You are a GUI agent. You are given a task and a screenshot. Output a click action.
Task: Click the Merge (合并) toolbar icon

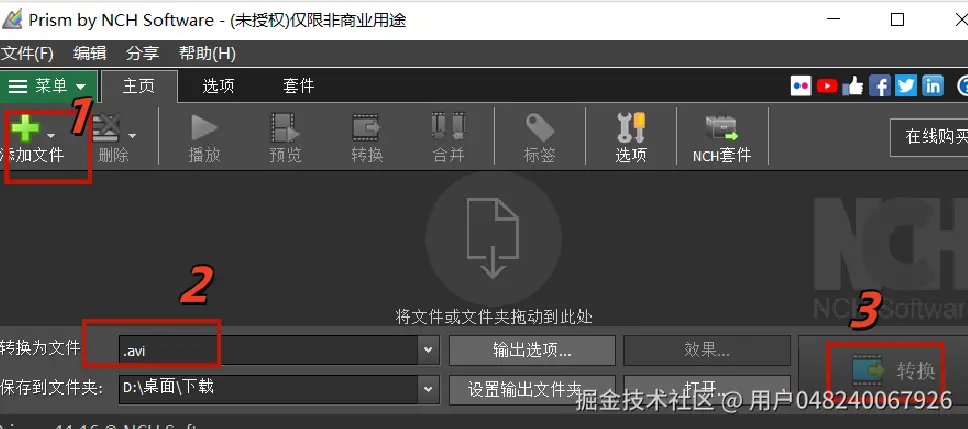coord(448,127)
